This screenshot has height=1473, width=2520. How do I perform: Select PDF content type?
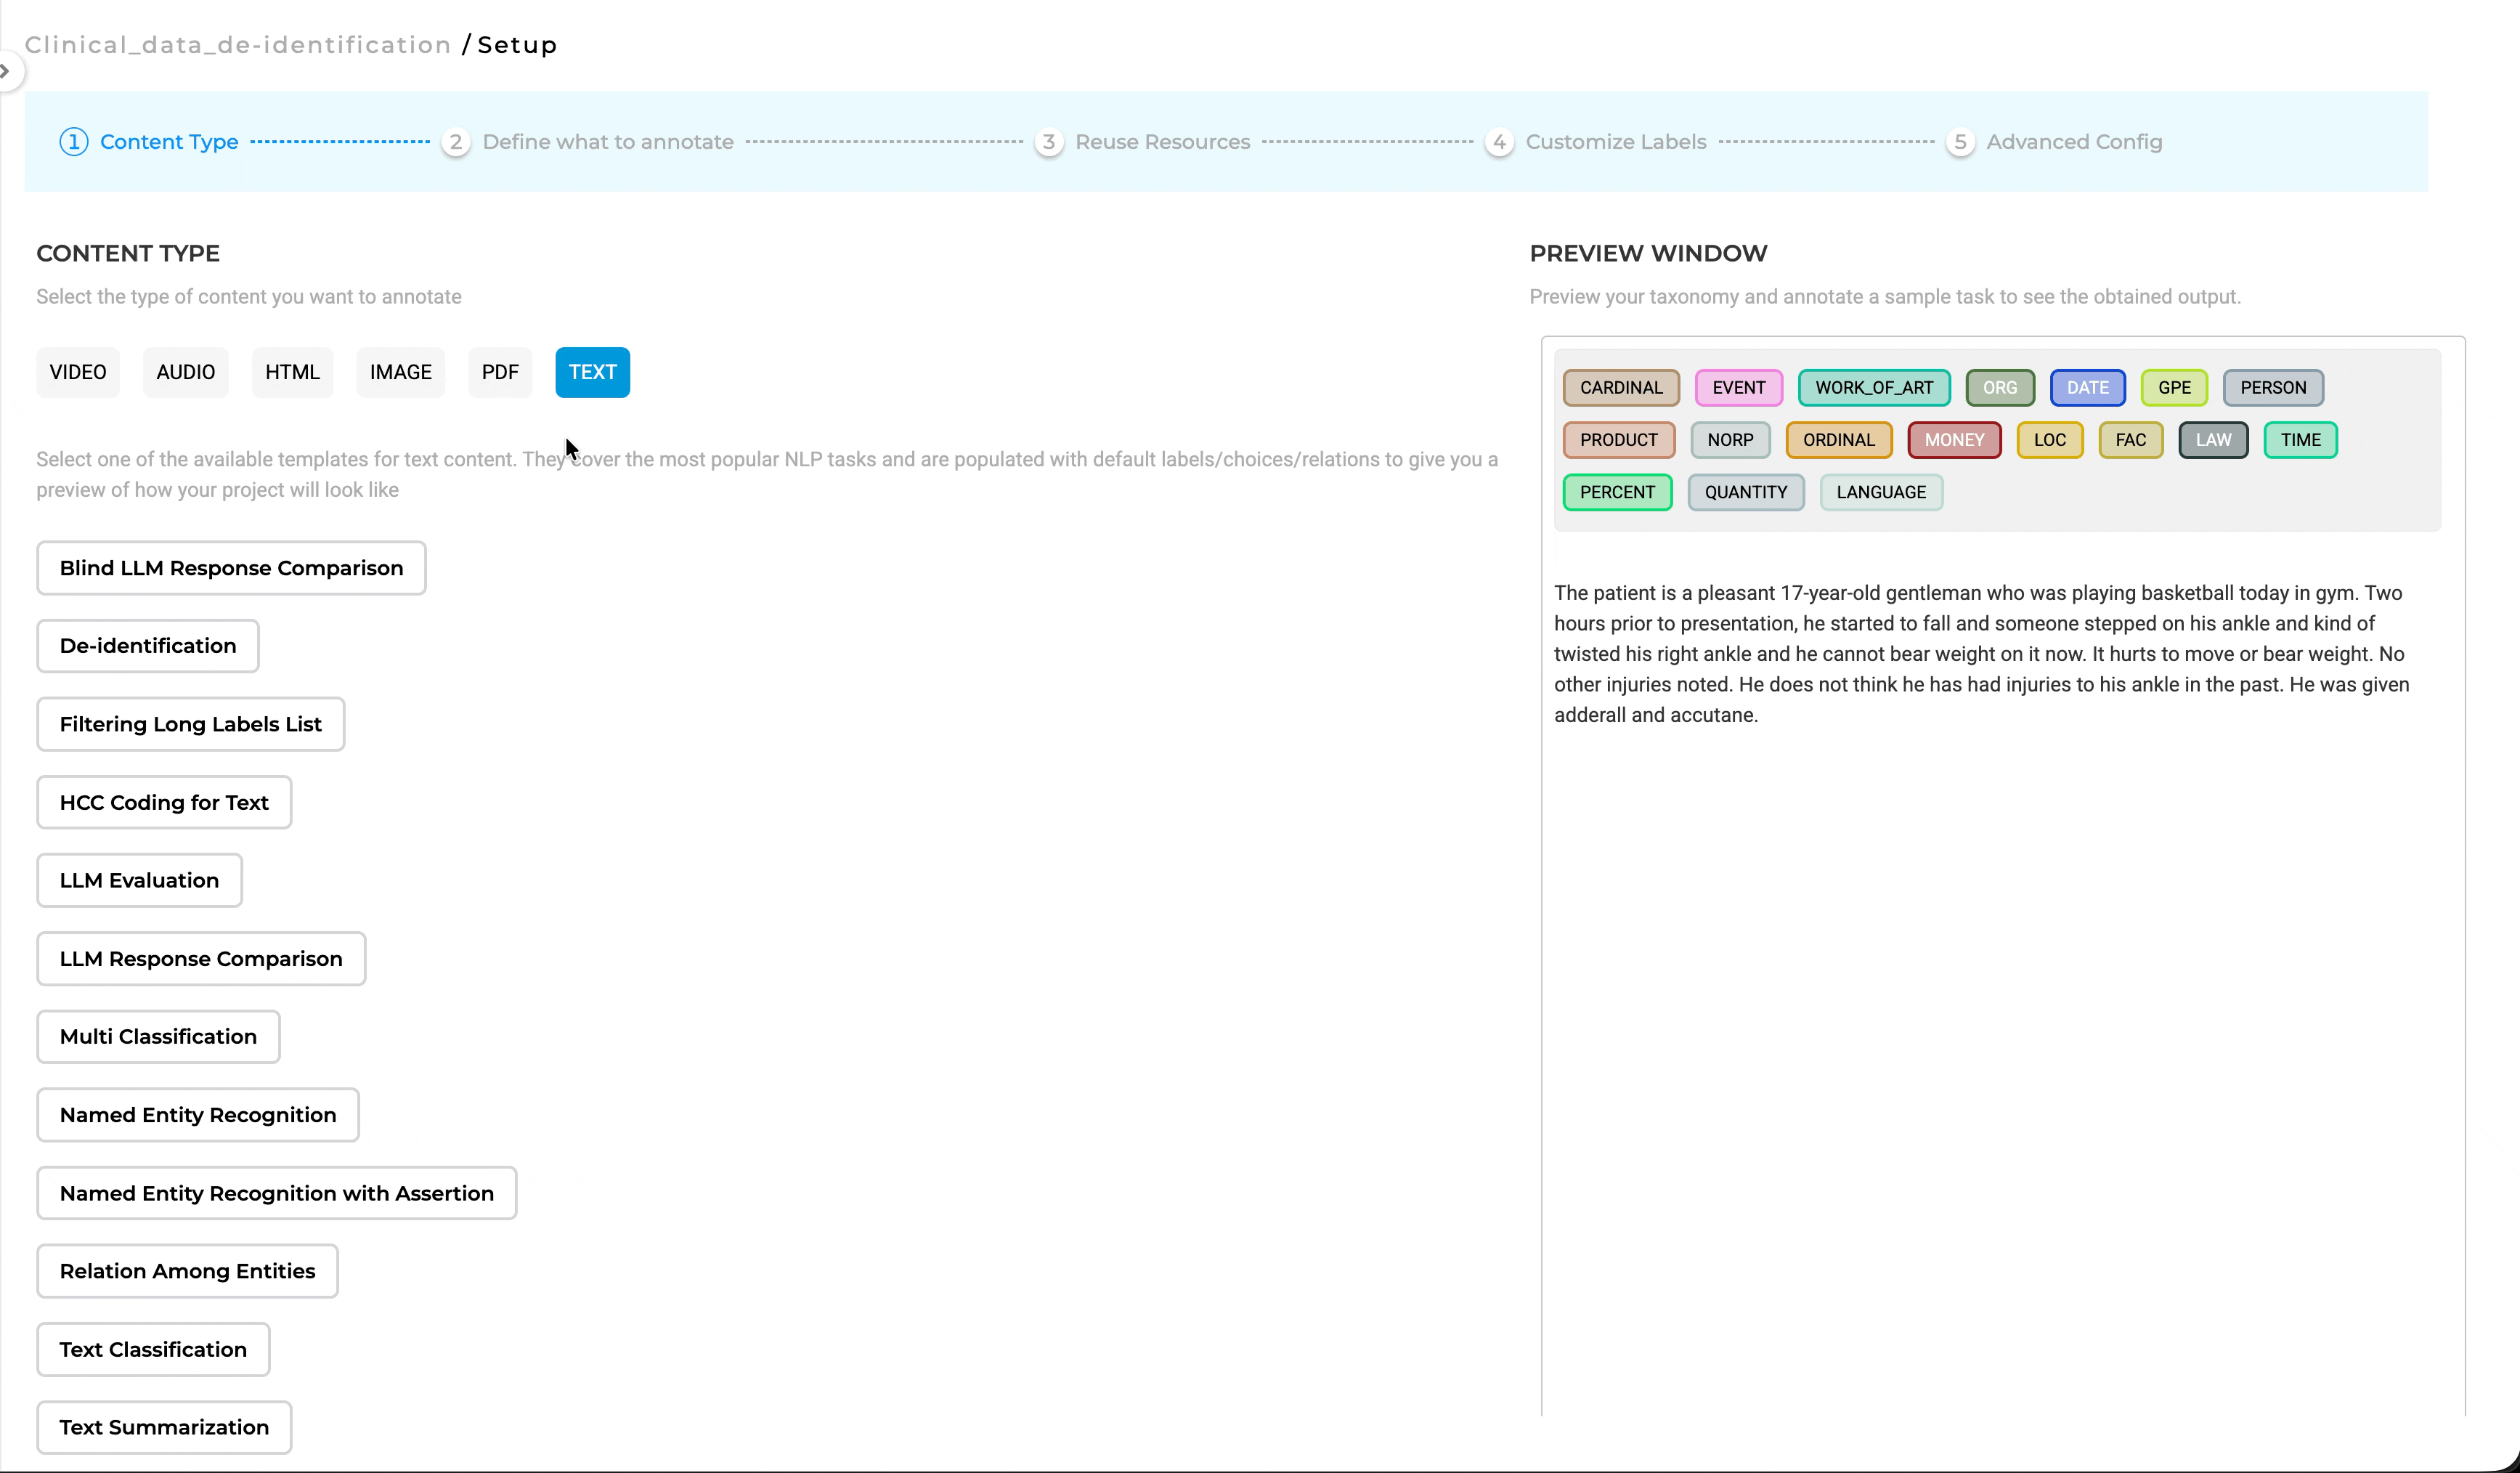(x=499, y=372)
